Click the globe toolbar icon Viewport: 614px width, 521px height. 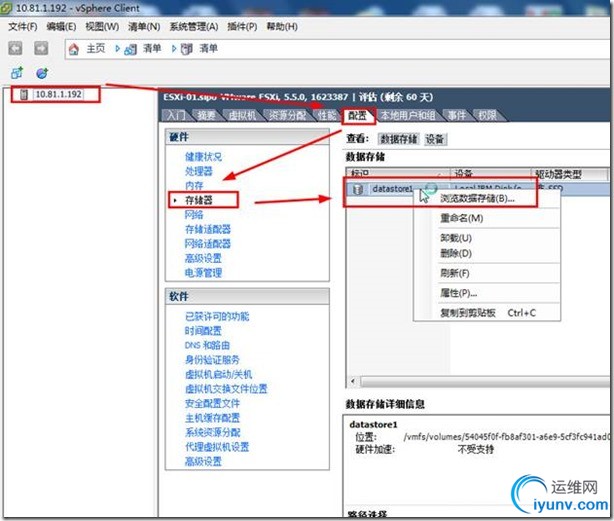(x=42, y=73)
